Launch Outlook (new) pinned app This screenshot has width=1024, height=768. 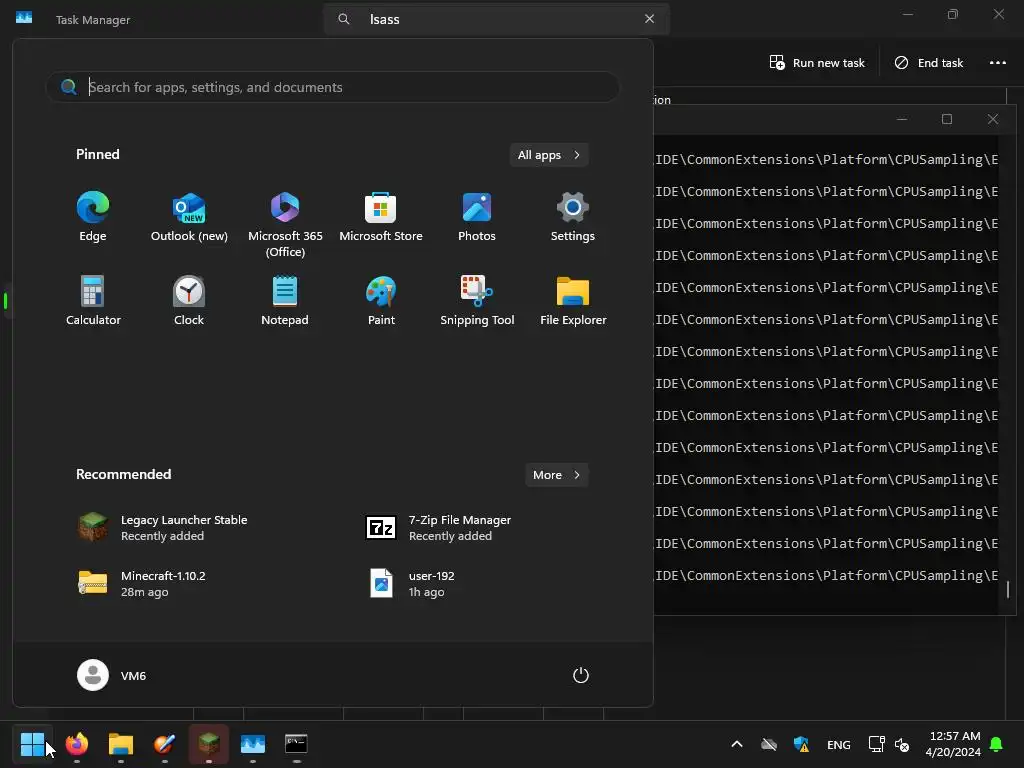(189, 217)
